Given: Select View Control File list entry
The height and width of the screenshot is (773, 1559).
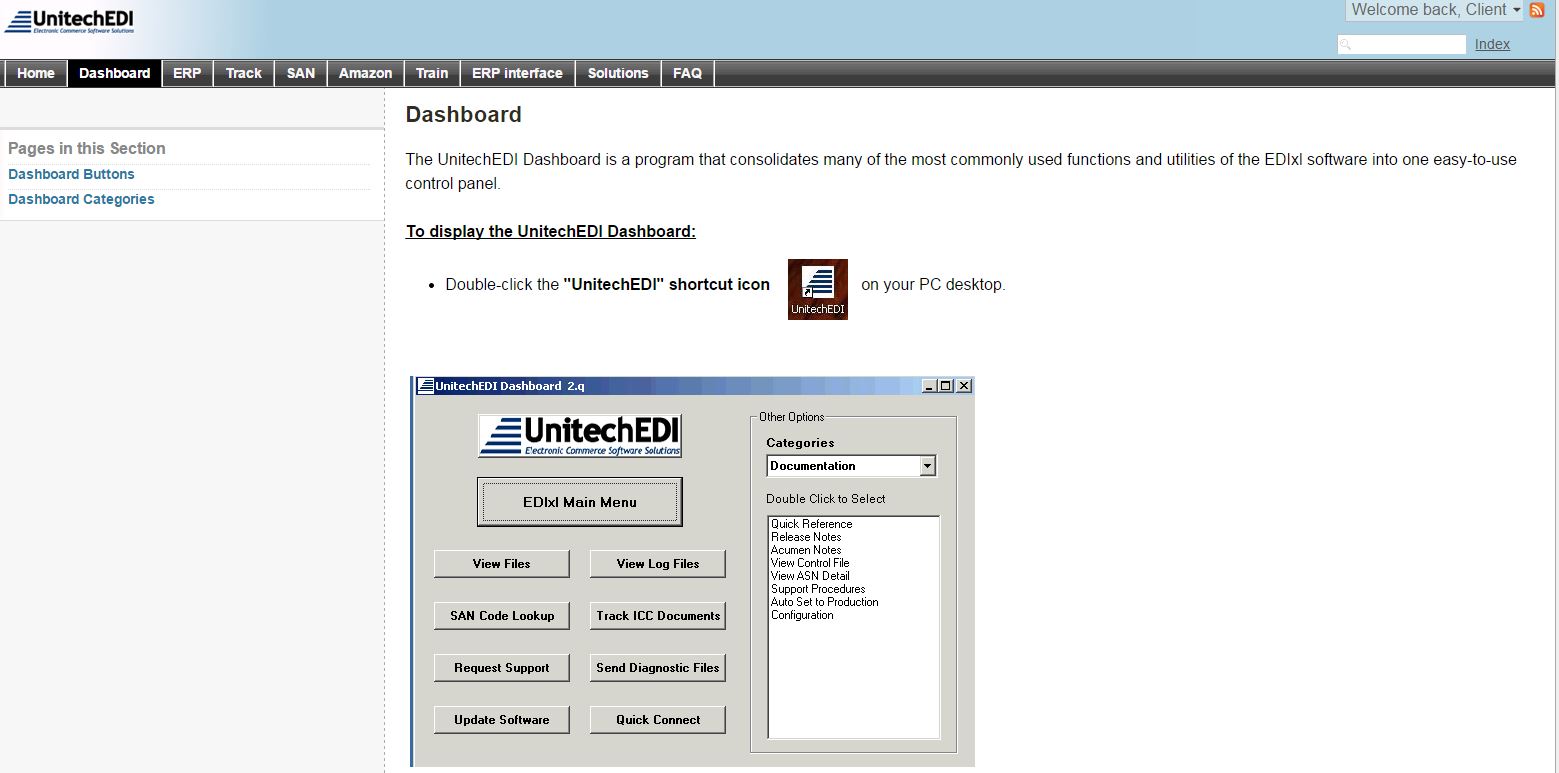Looking at the screenshot, I should 810,563.
